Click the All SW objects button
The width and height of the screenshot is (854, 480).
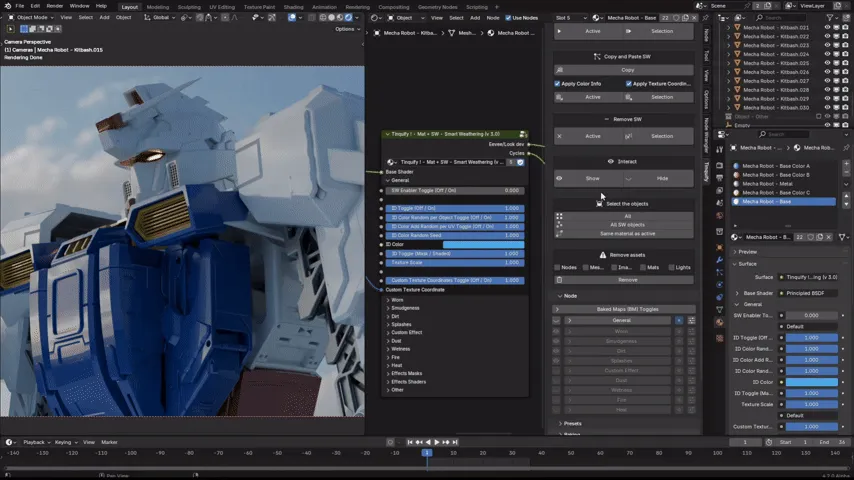pos(624,225)
